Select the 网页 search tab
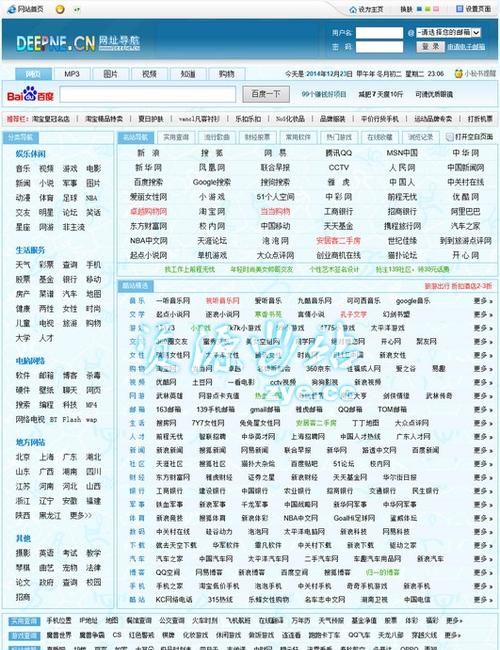Image resolution: width=500 pixels, height=650 pixels. [x=33, y=74]
